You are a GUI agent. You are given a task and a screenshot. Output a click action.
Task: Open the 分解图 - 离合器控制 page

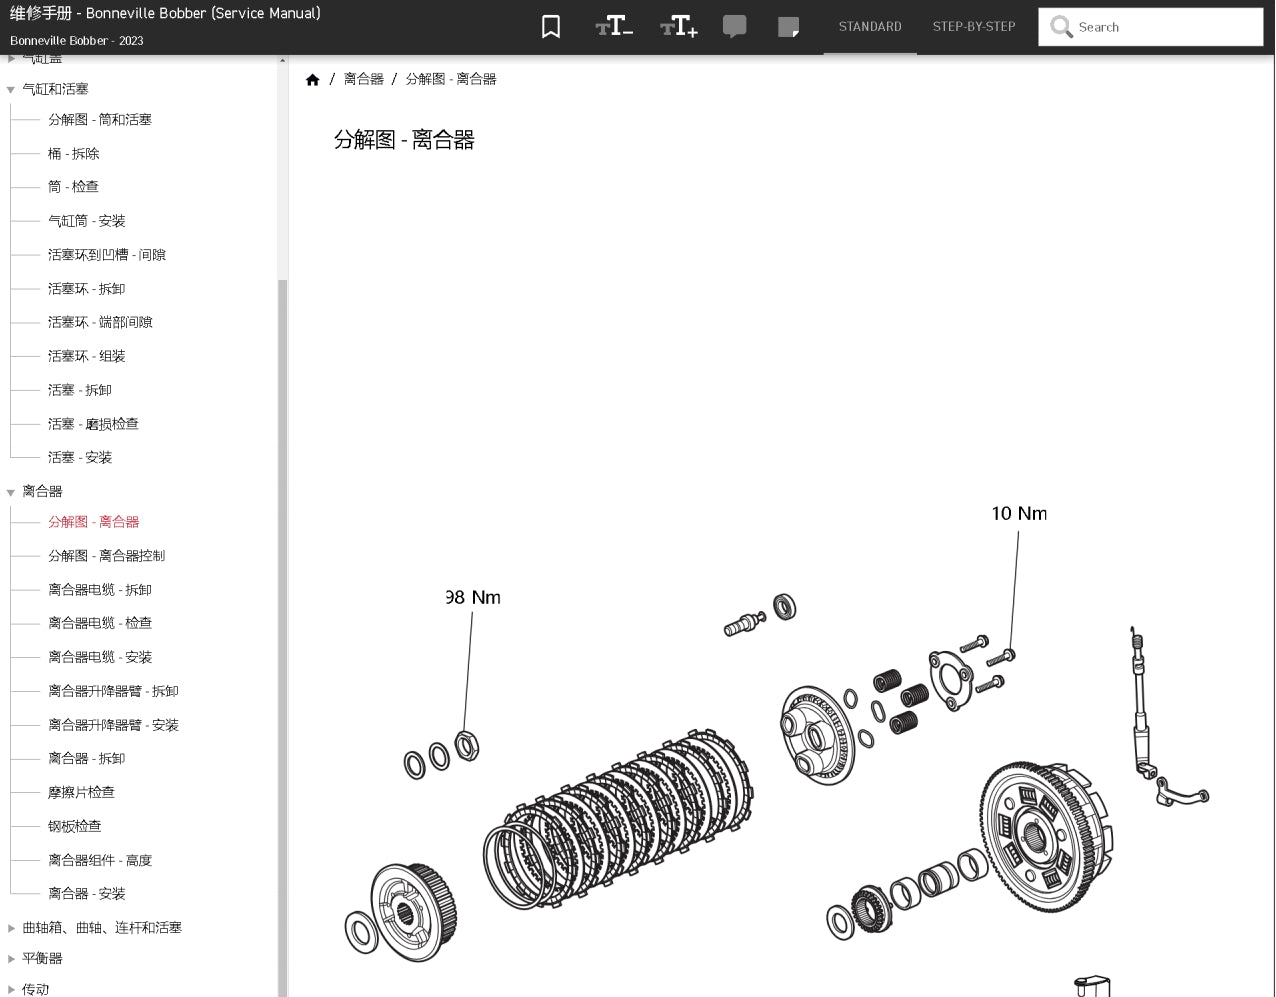pyautogui.click(x=106, y=556)
